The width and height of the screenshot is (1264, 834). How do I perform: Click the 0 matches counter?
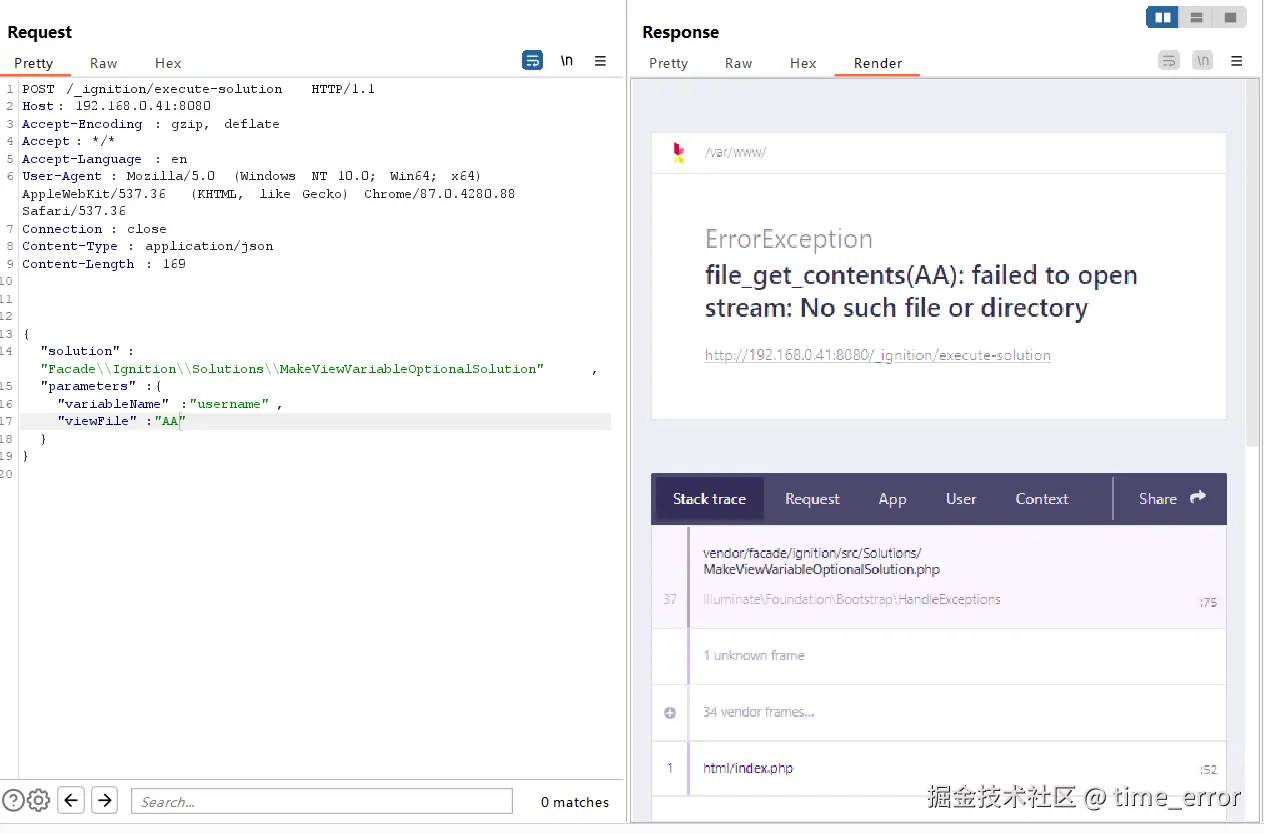(x=575, y=802)
